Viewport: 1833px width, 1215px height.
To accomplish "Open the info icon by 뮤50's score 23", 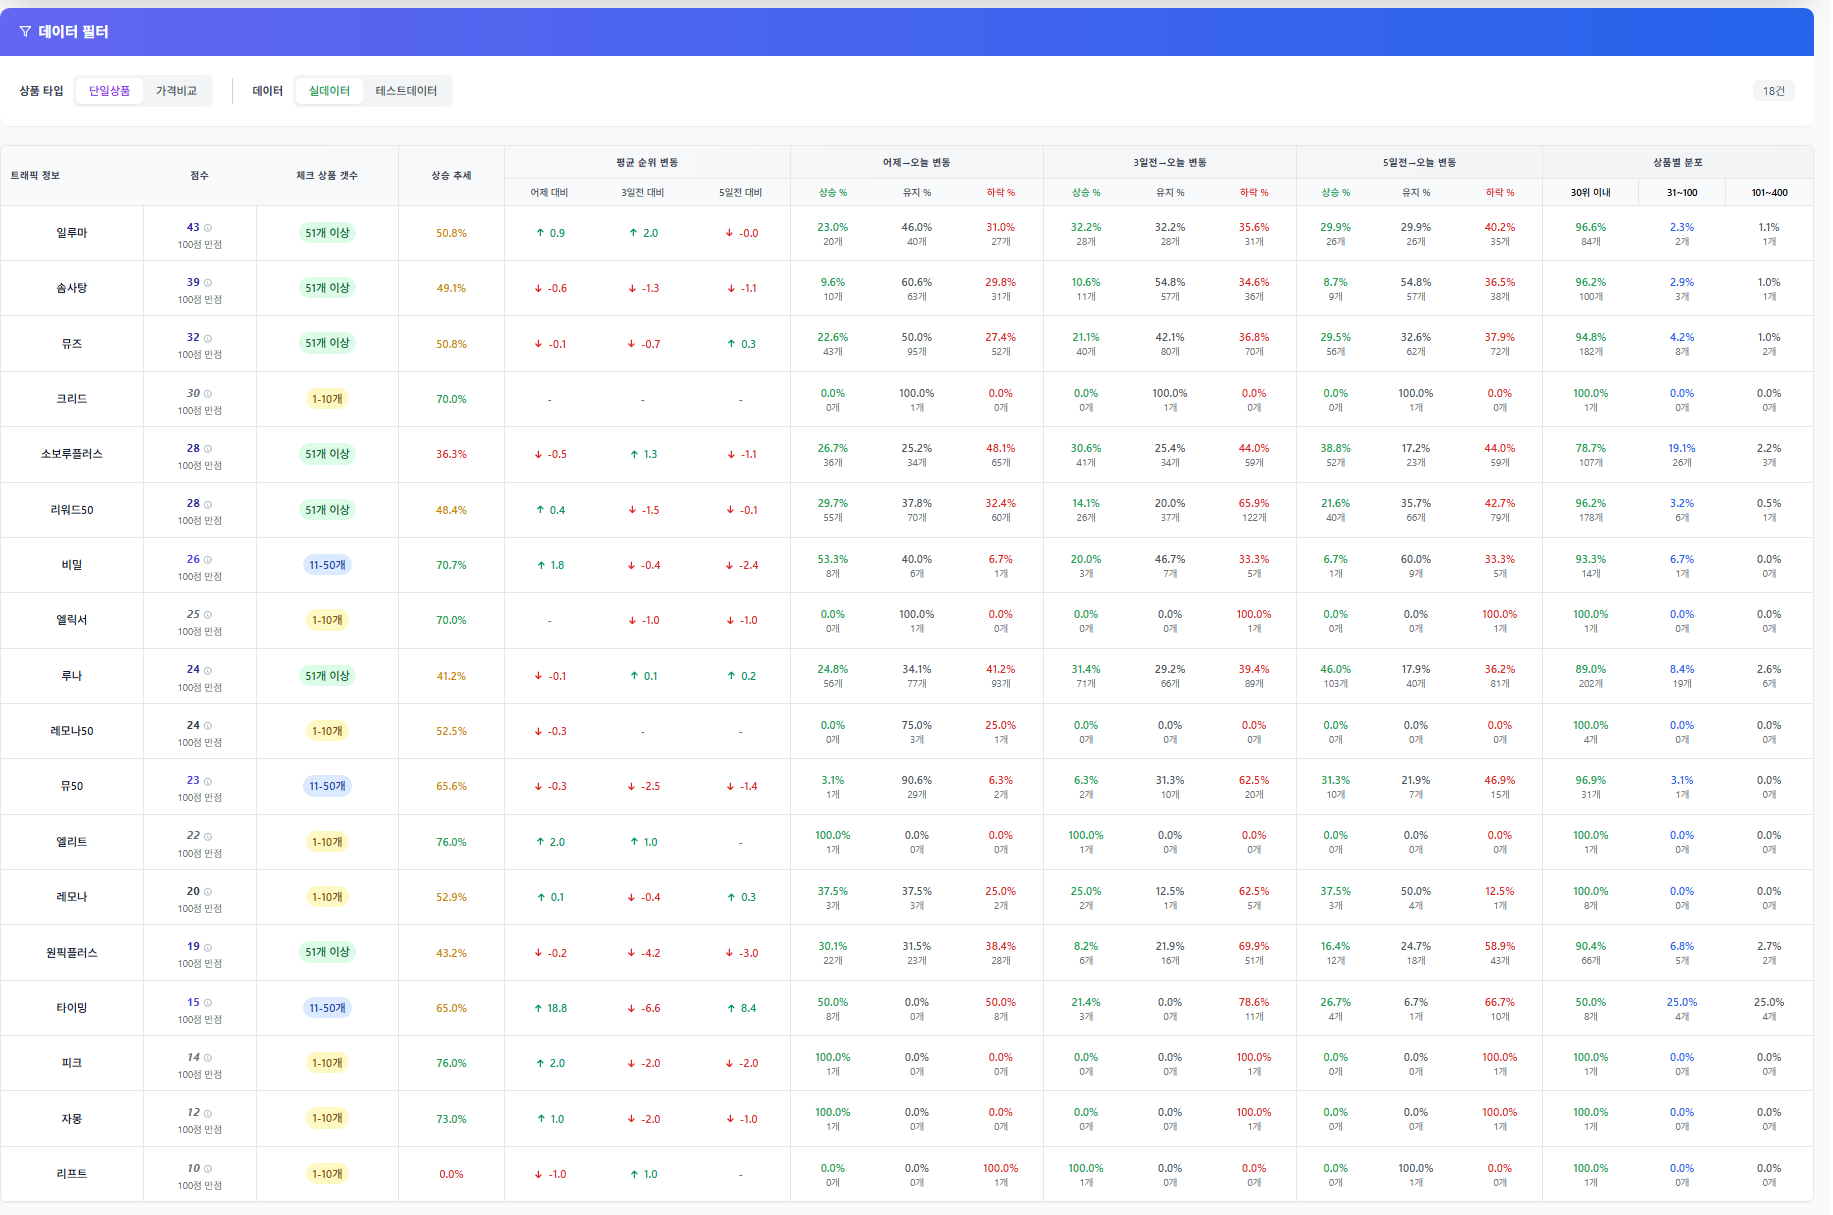I will pos(208,781).
